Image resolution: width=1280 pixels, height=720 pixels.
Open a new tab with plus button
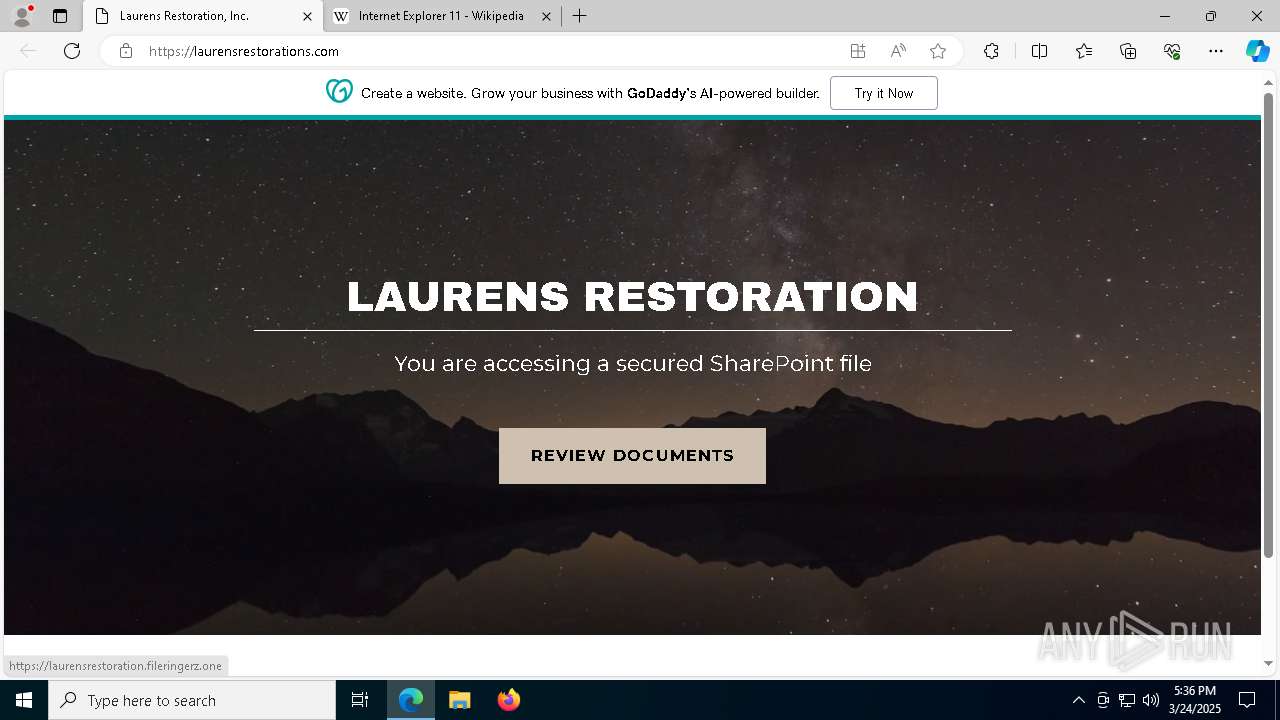tap(579, 16)
